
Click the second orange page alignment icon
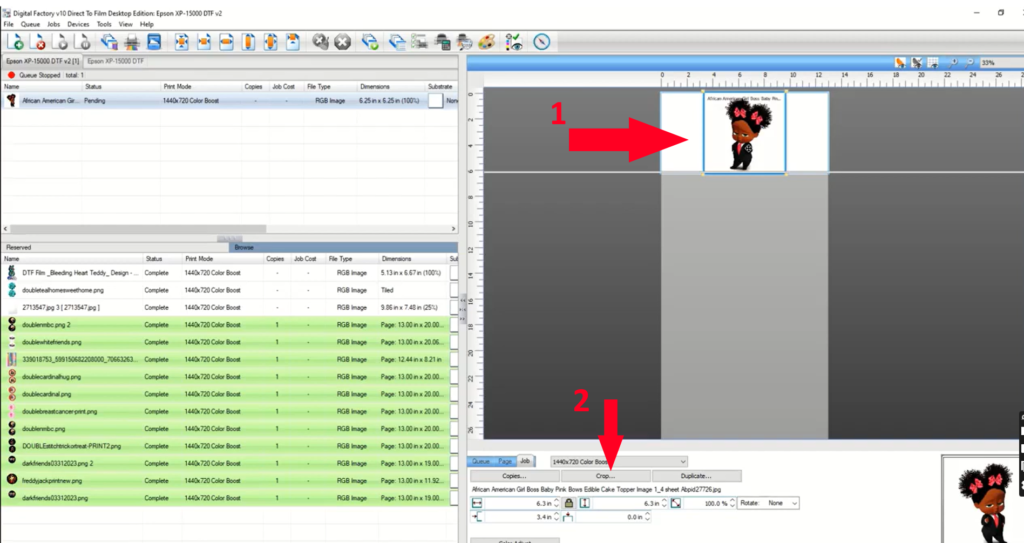204,42
